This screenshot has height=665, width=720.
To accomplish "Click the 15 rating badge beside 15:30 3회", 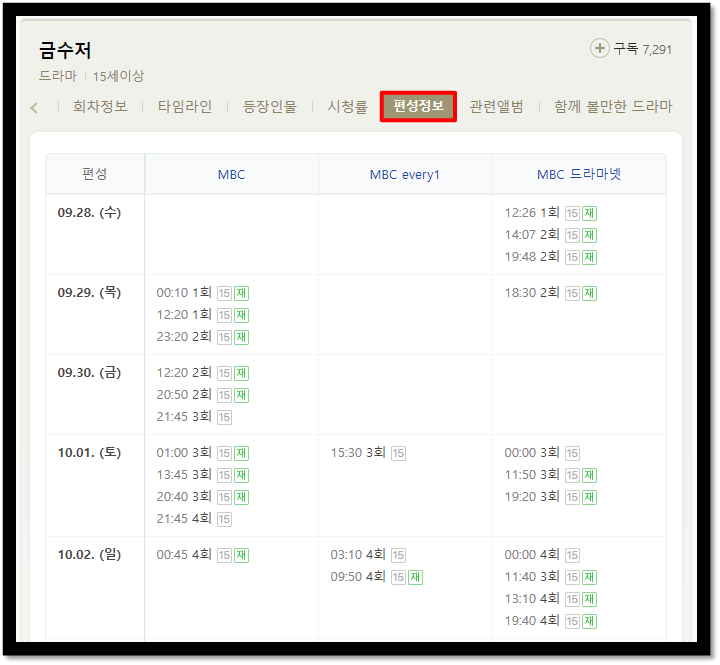I will (x=398, y=453).
